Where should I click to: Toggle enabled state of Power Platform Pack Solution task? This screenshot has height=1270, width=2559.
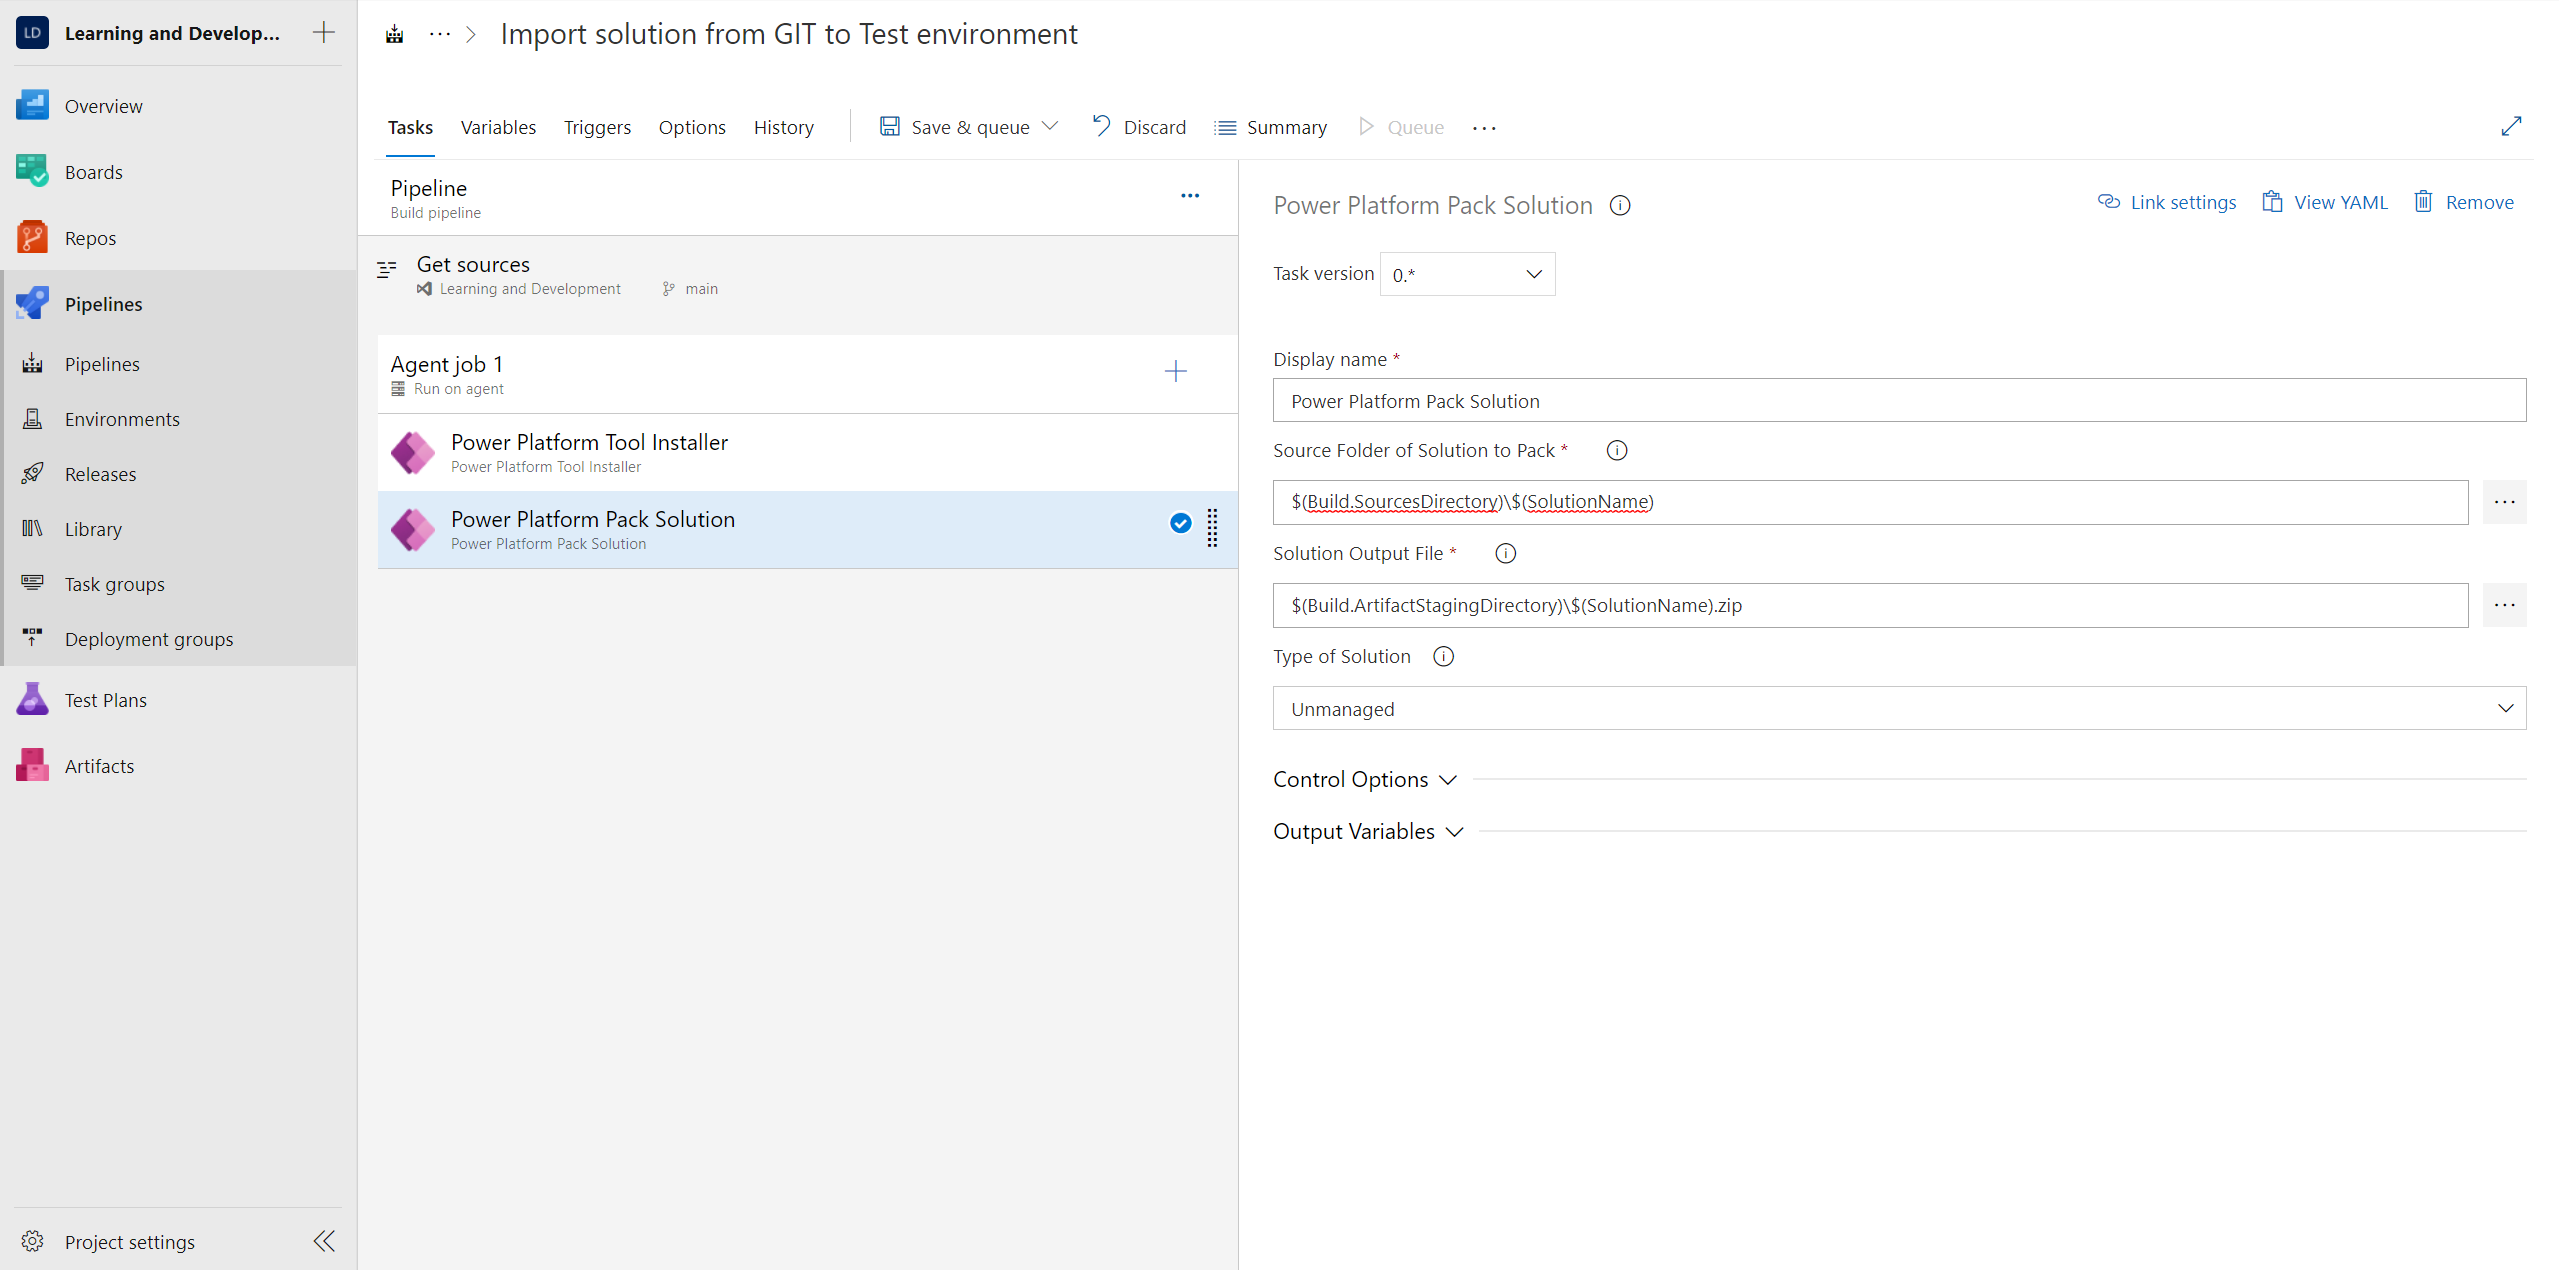point(1180,523)
